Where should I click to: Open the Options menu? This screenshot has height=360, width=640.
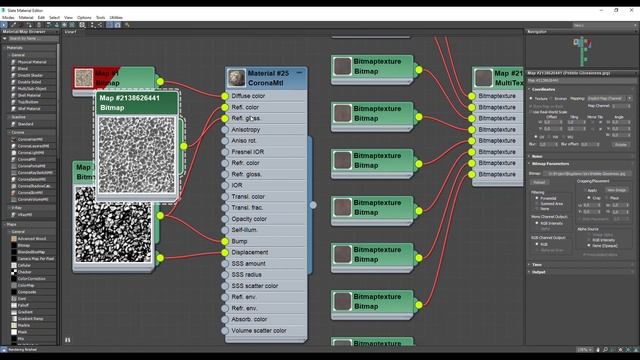84,18
